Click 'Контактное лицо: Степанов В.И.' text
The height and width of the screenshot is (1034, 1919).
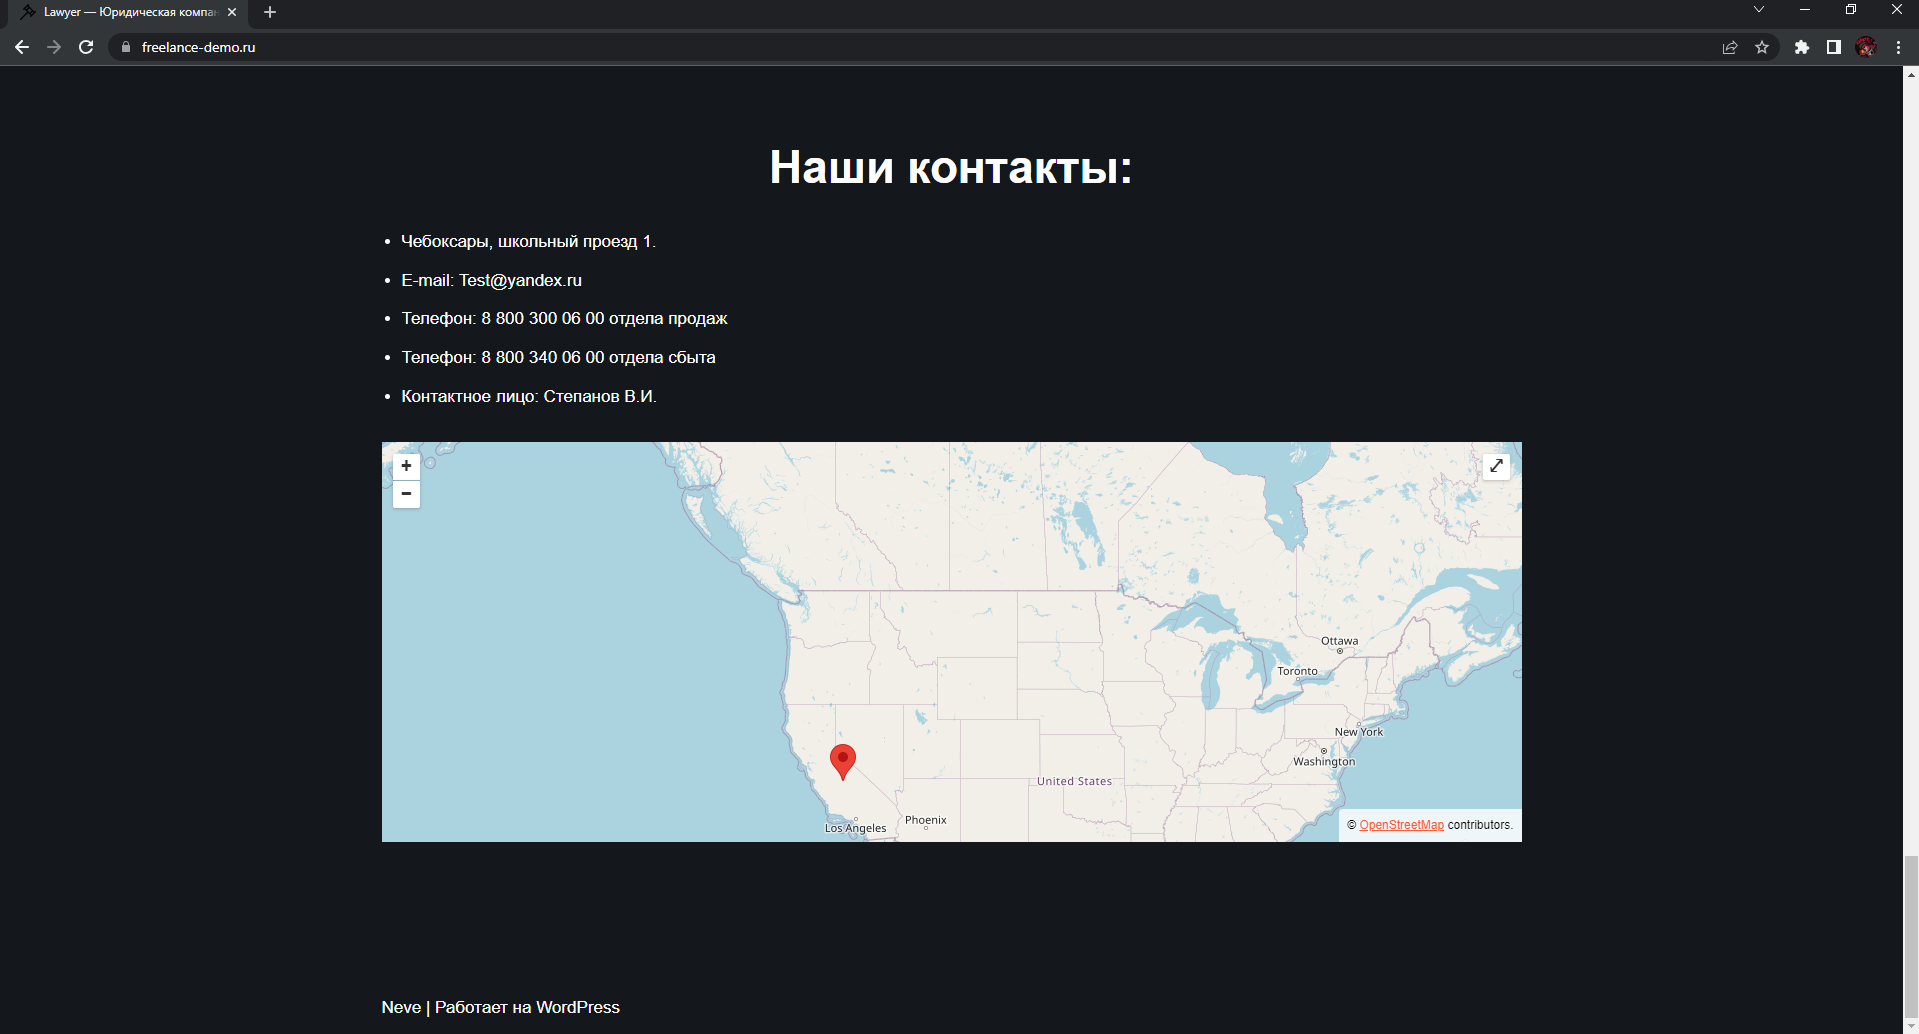[x=529, y=396]
